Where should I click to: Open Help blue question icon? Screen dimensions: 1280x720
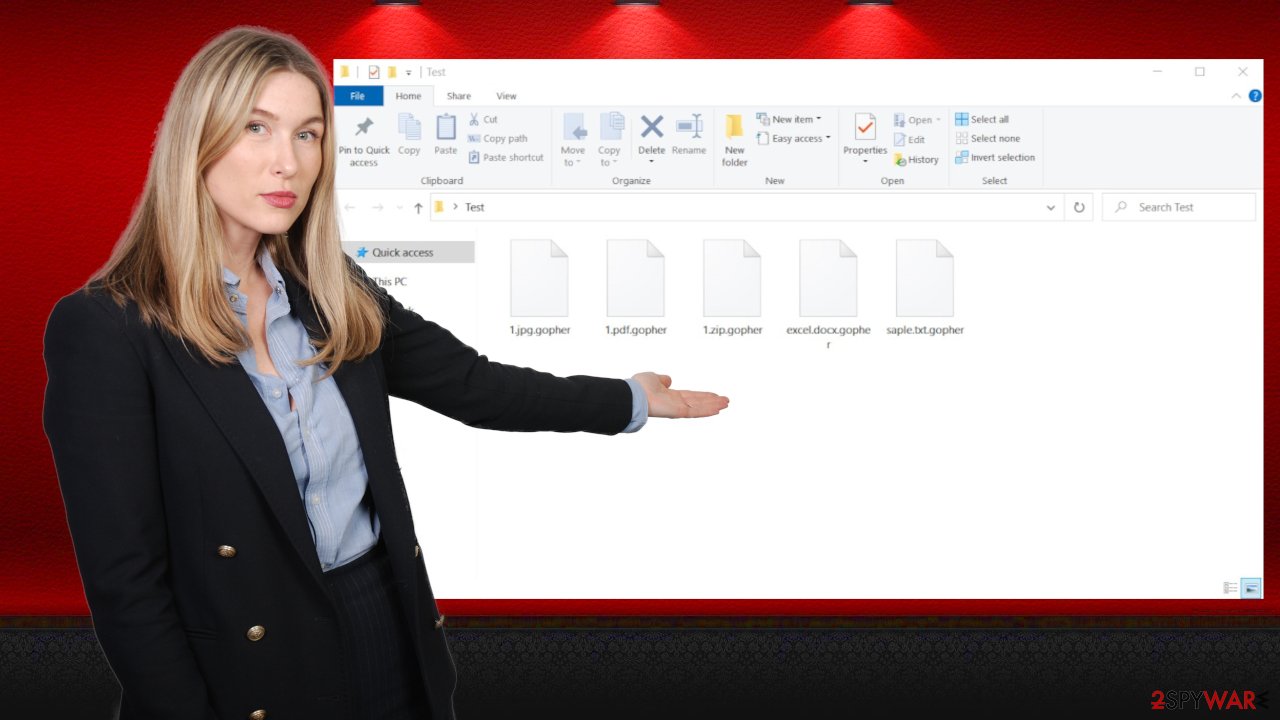(1255, 96)
